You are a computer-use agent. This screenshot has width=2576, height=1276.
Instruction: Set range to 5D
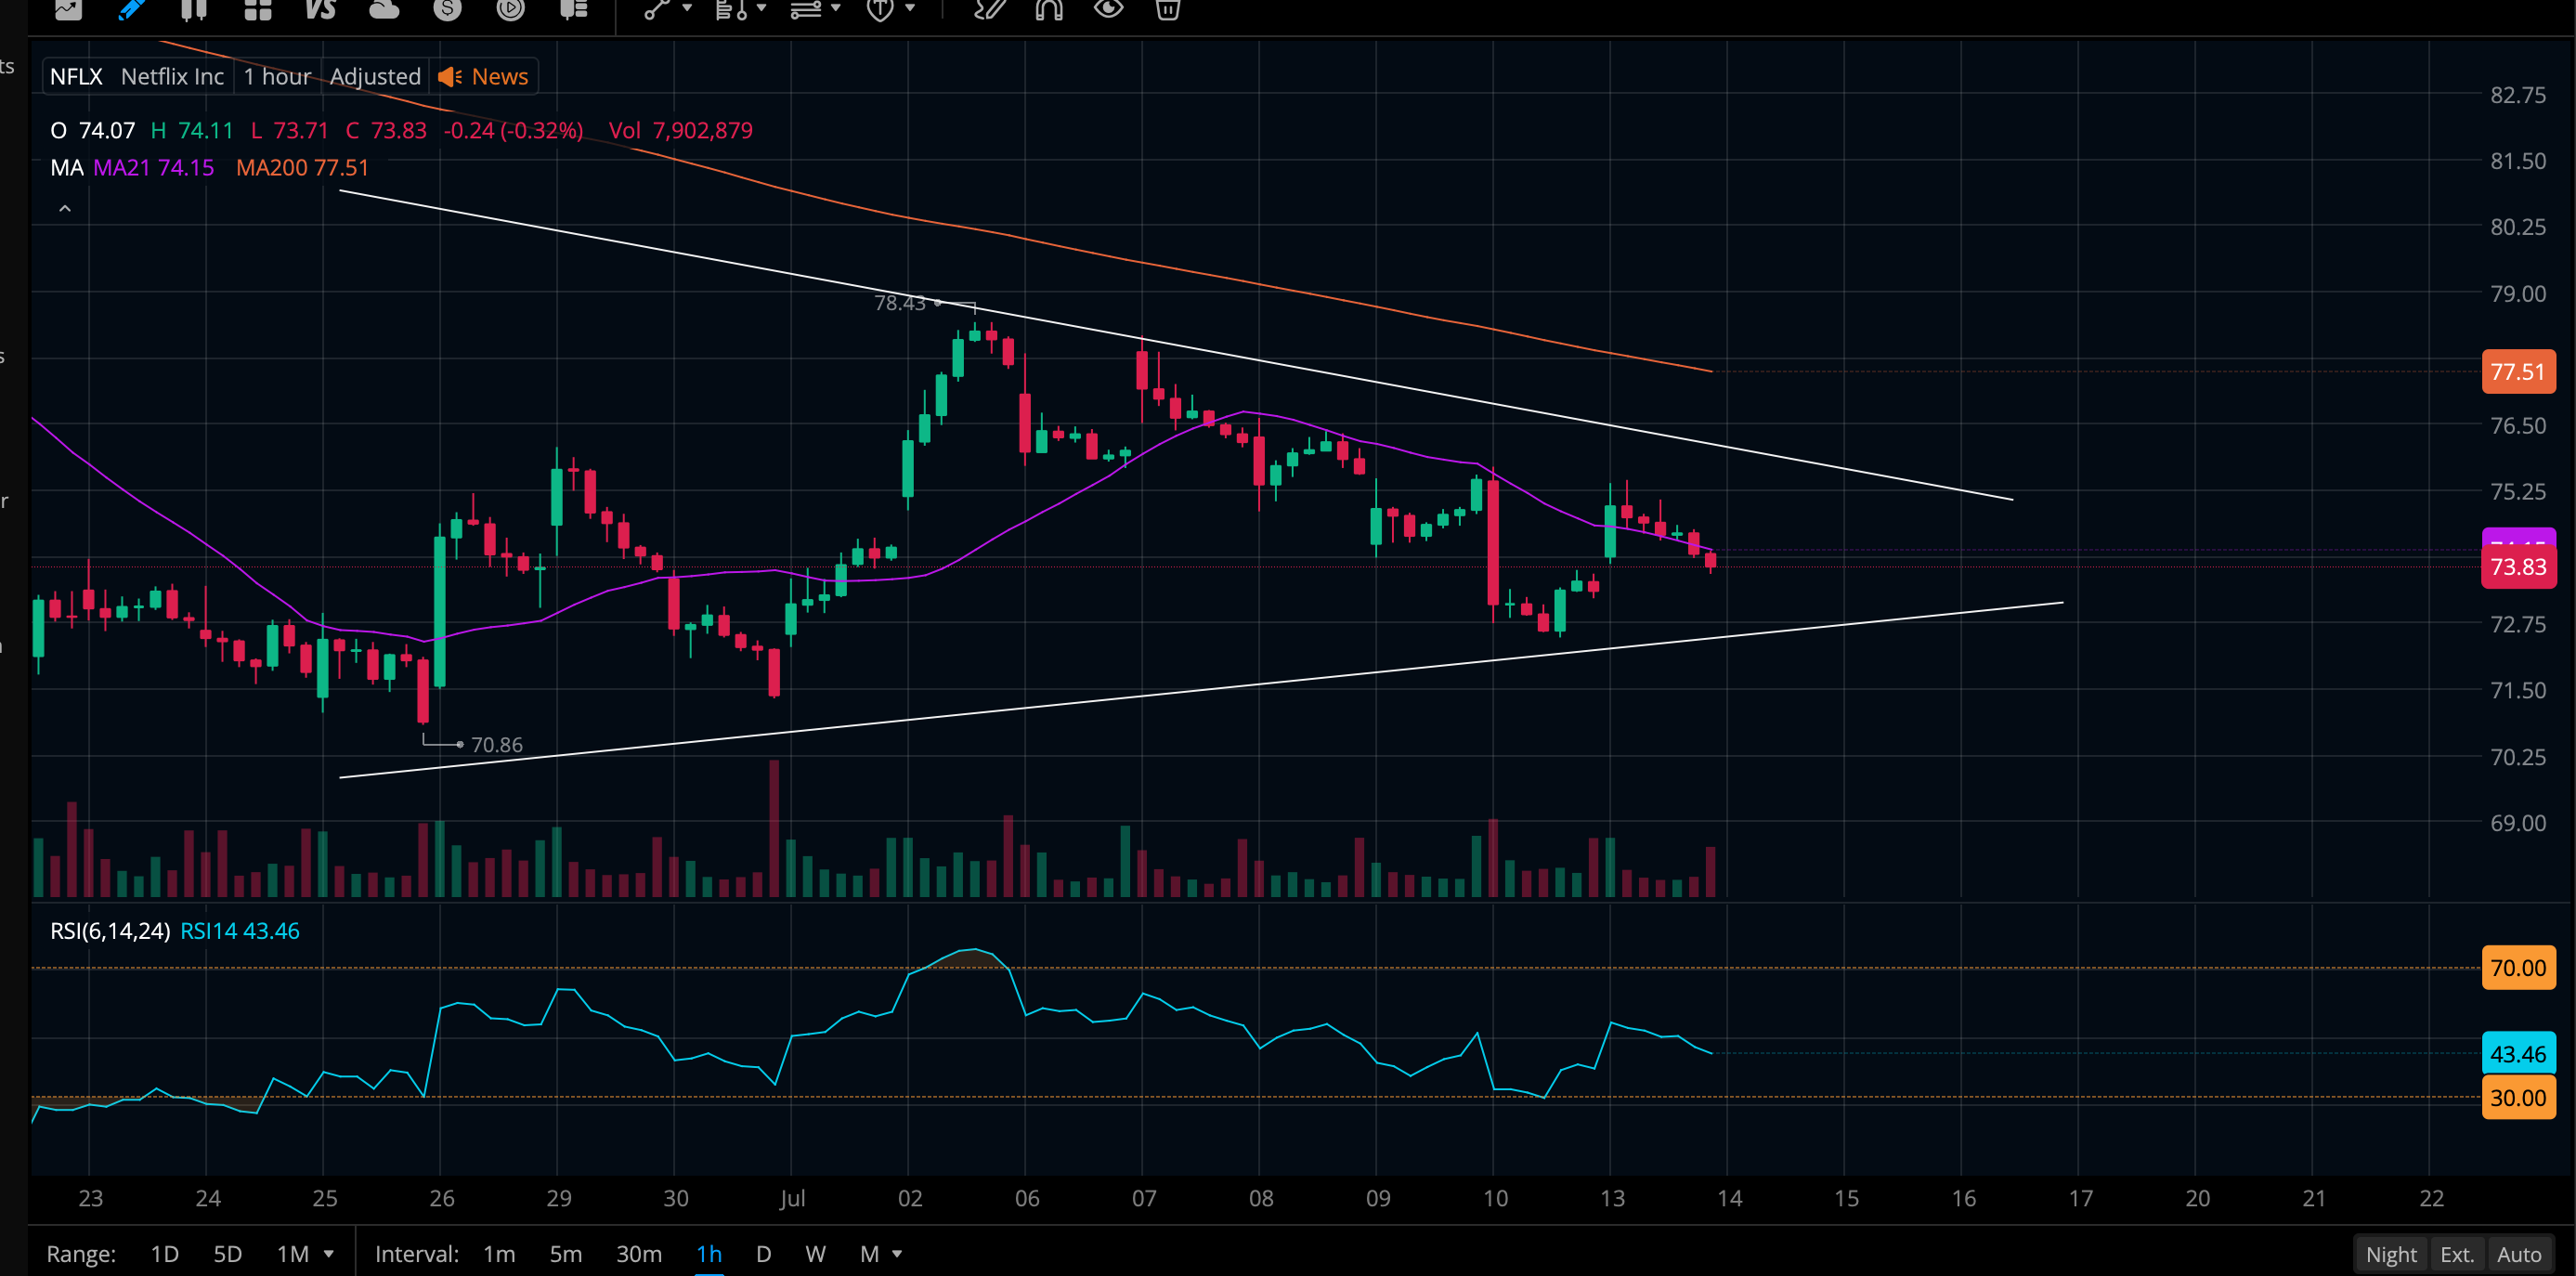click(x=228, y=1254)
